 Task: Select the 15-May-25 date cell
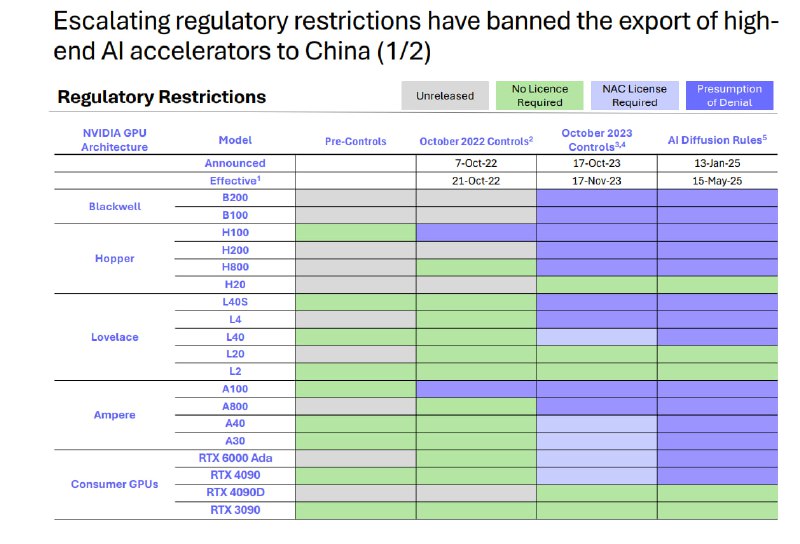[717, 181]
